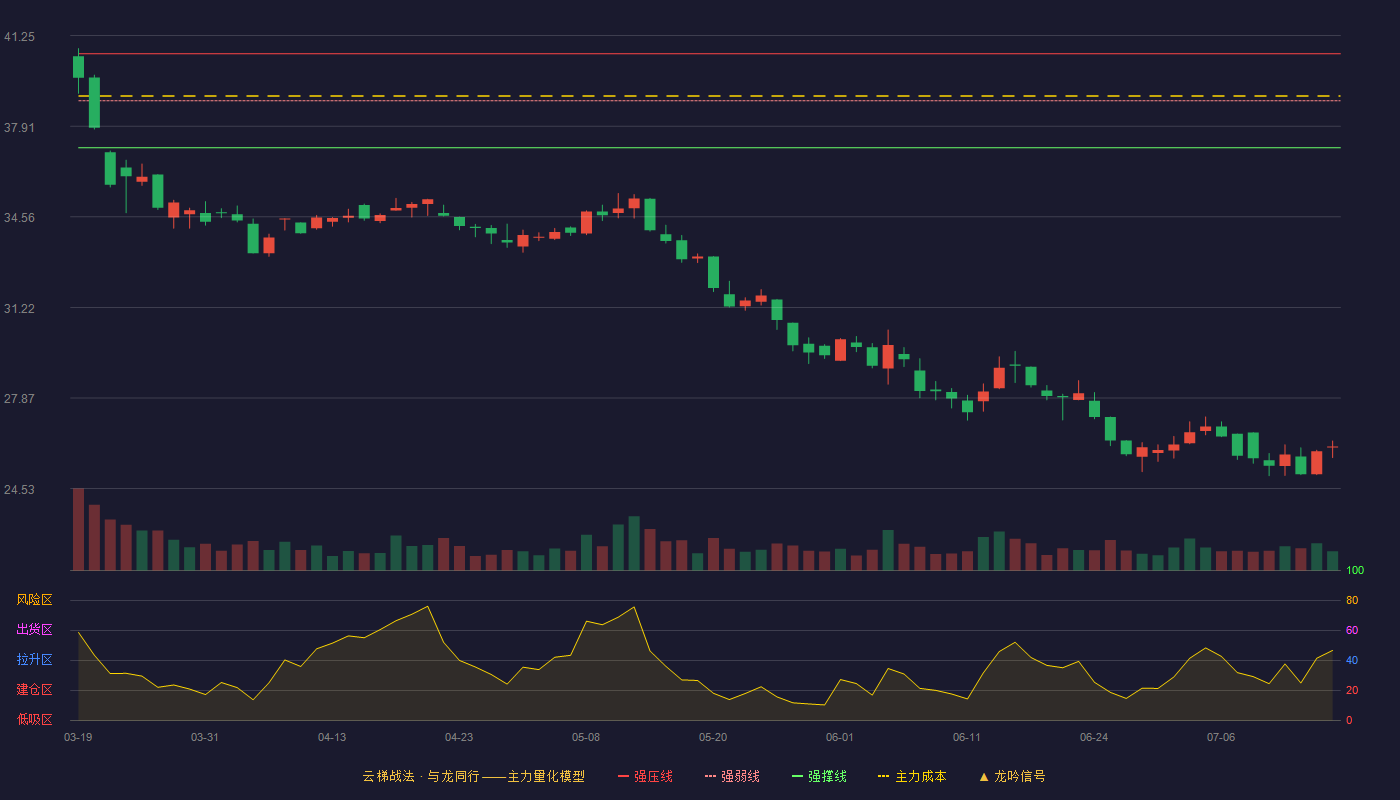The image size is (1400, 800).
Task: Select the 06-01 date label
Action: coord(840,737)
